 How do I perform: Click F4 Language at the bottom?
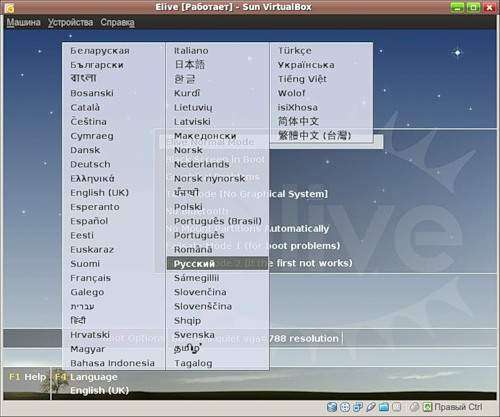(x=86, y=377)
